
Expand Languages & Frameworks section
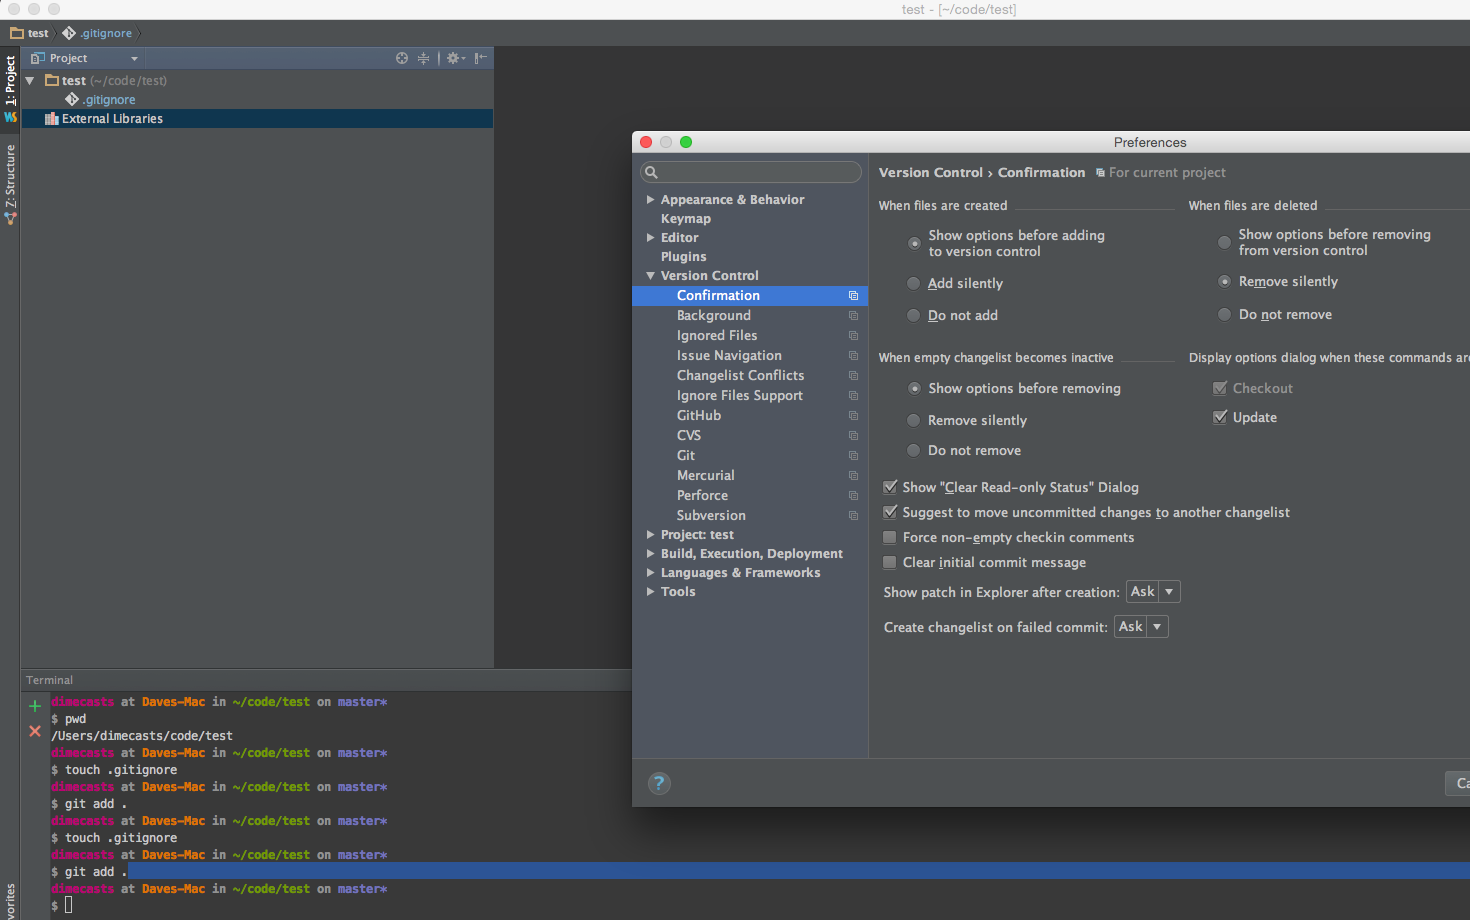coord(650,573)
